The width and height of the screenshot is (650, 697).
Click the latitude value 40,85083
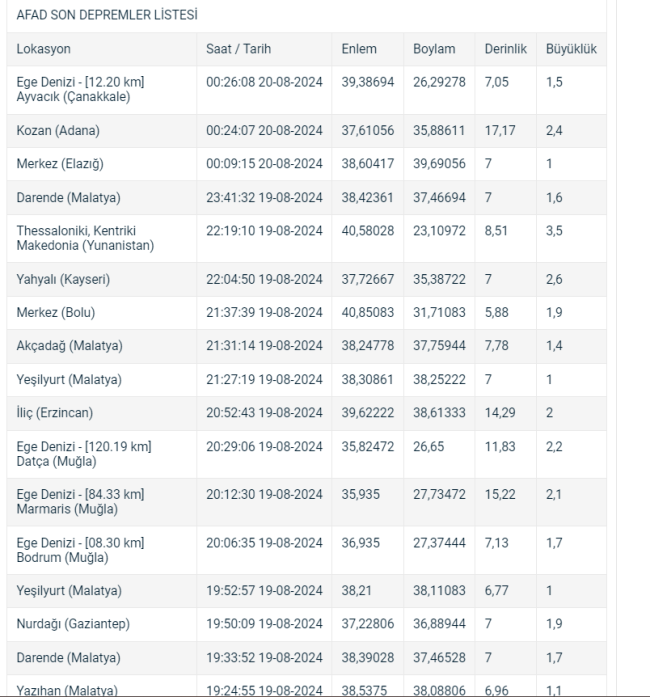368,313
